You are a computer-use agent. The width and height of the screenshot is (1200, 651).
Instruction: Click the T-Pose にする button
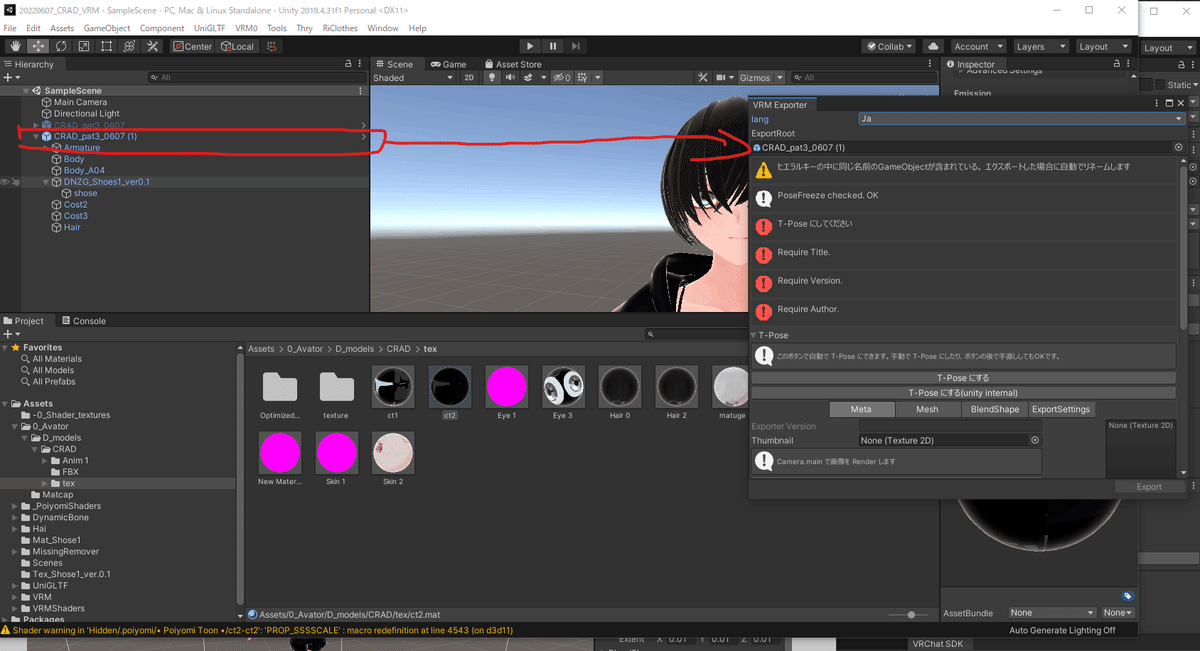point(963,378)
